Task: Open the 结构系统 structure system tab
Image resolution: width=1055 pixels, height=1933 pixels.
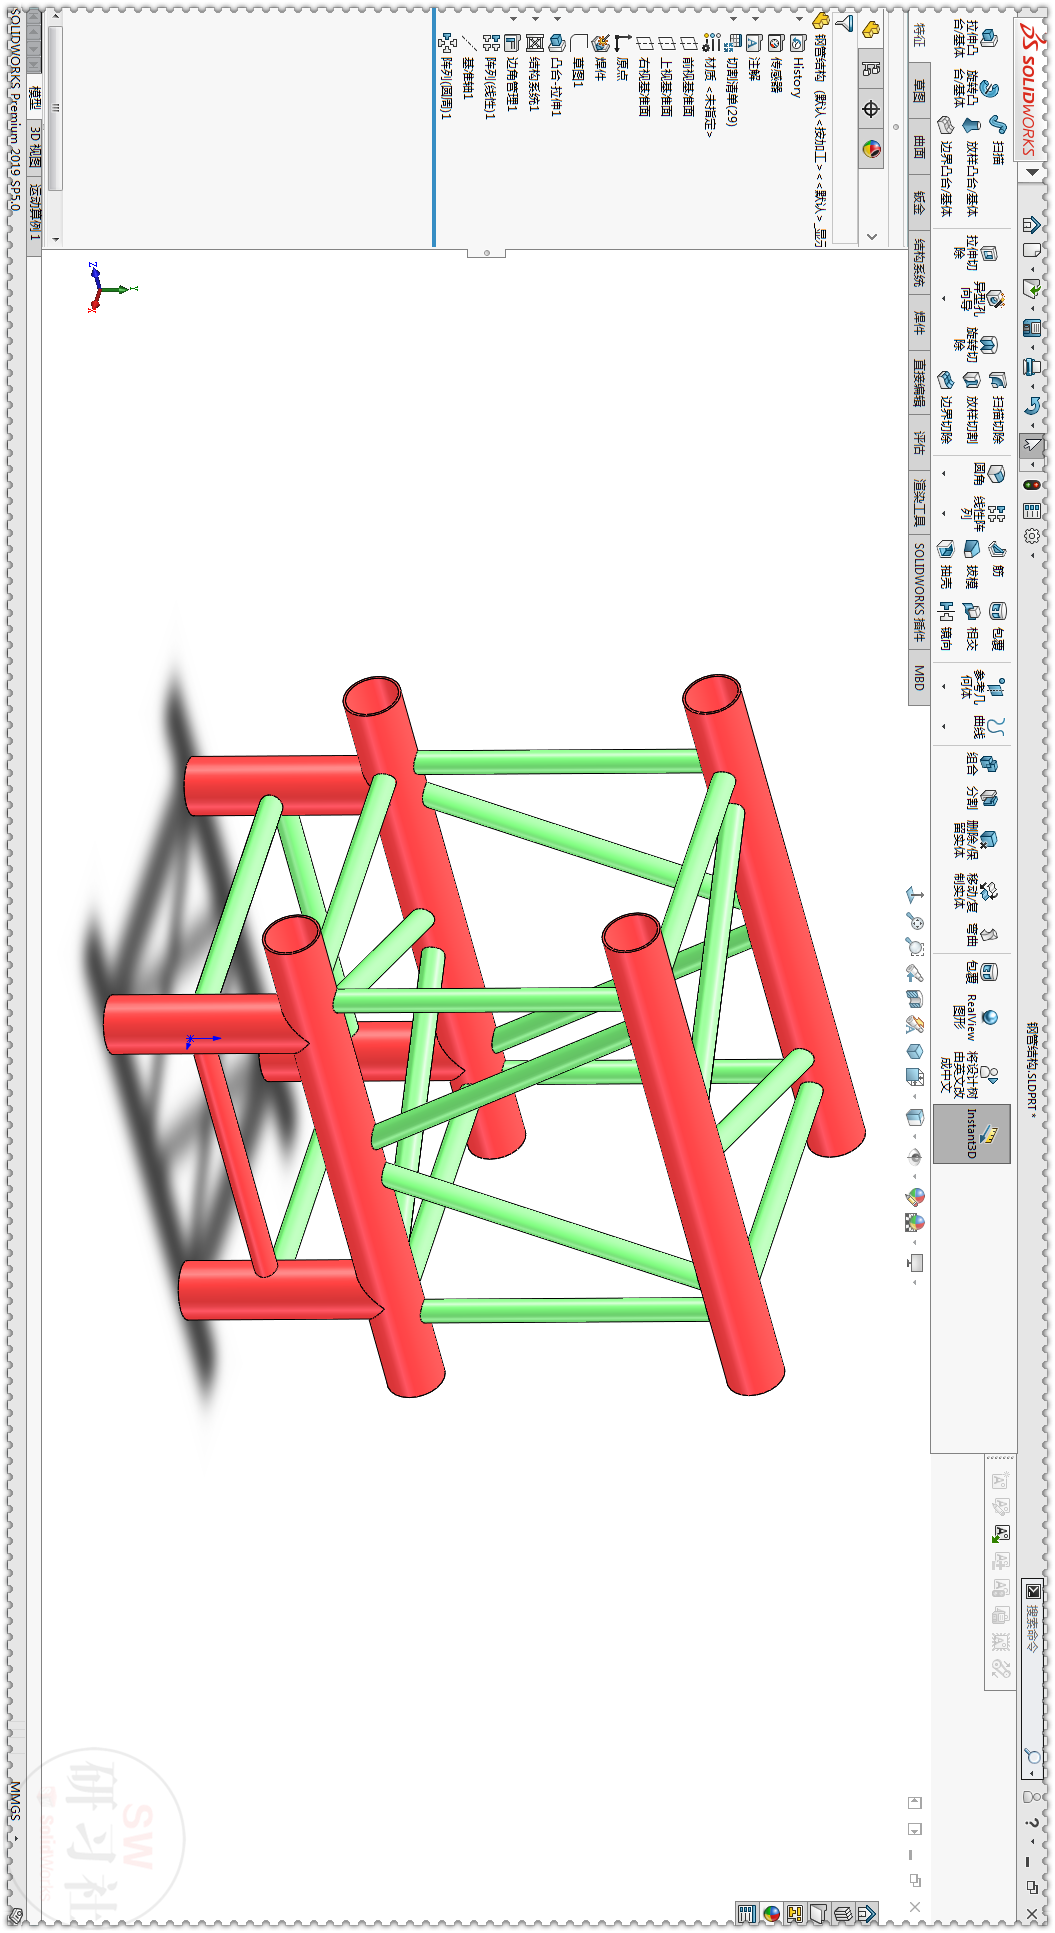Action: 919,262
